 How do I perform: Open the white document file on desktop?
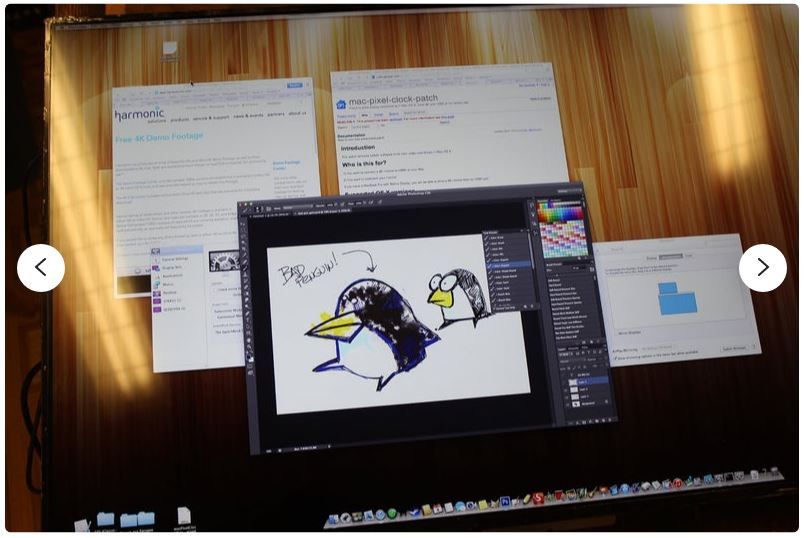coord(184,517)
